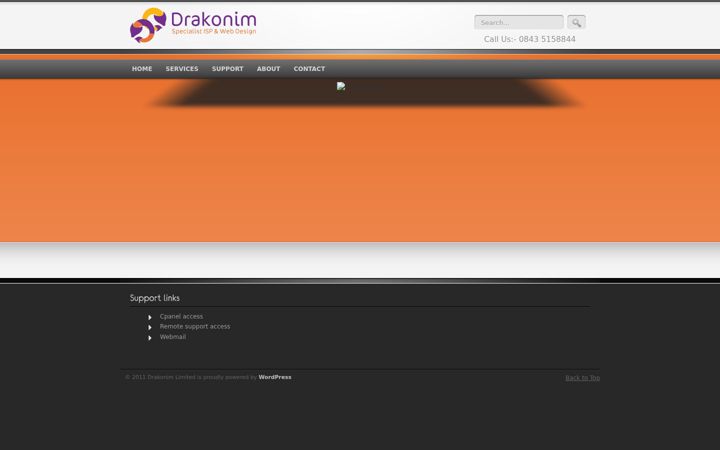Click arrow bullet beside Cpanel access
This screenshot has height=450, width=720.
click(150, 317)
